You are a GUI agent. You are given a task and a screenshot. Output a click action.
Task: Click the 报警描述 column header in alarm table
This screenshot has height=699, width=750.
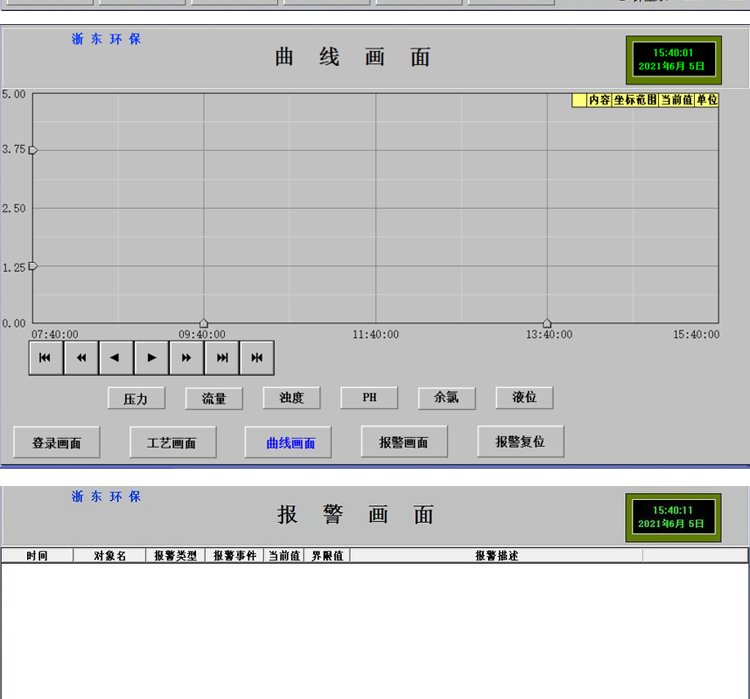click(x=496, y=555)
